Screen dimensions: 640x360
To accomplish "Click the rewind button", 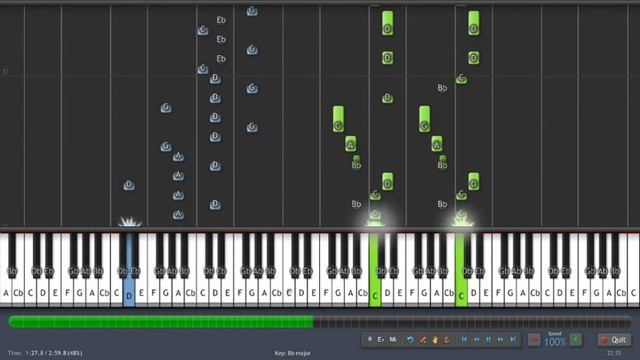I will pos(476,340).
